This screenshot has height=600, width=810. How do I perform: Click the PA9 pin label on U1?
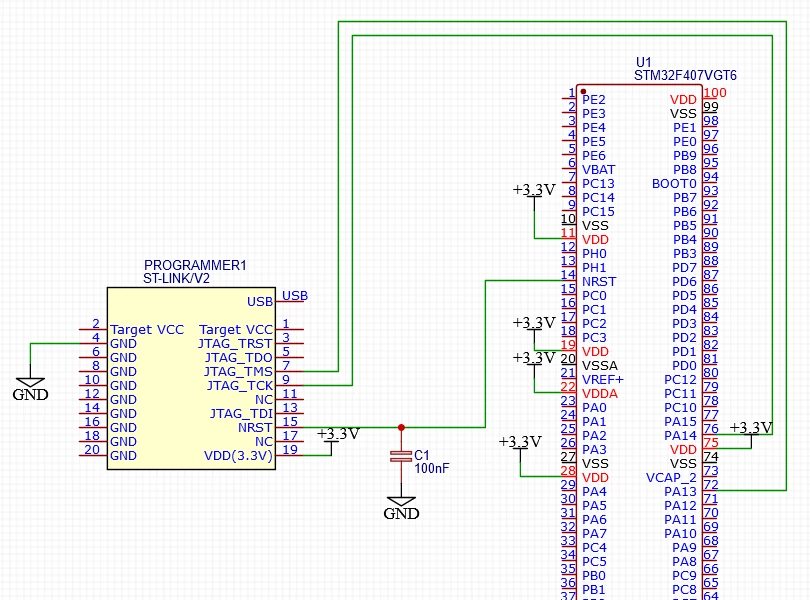point(684,547)
